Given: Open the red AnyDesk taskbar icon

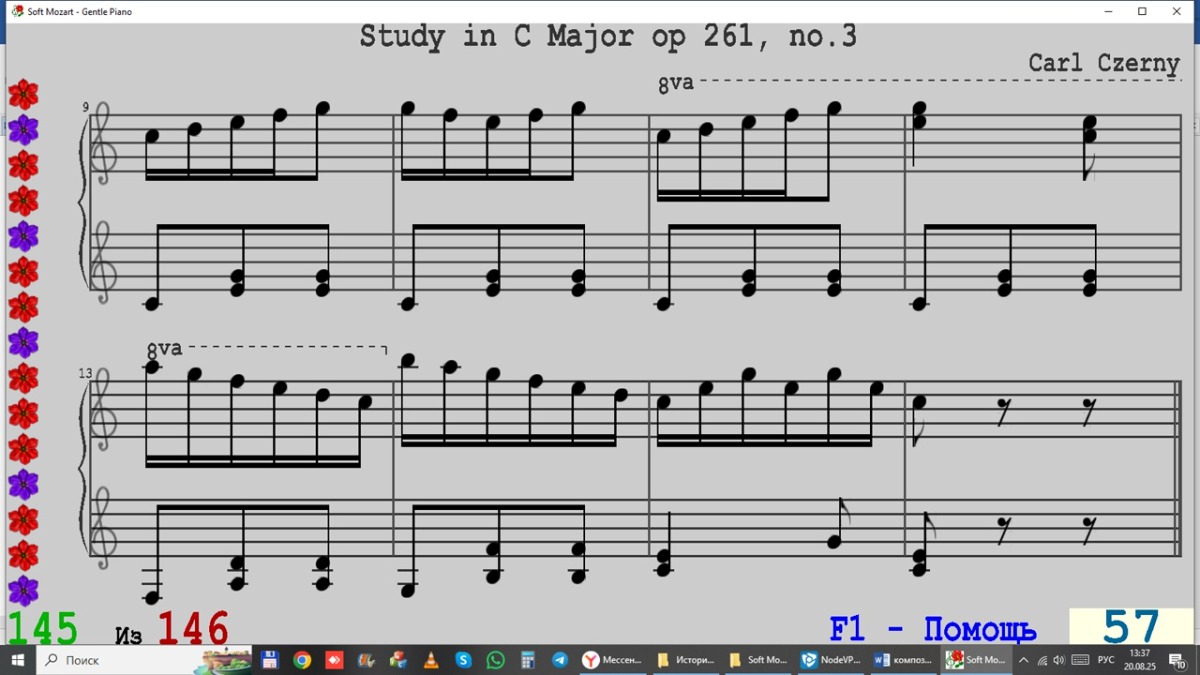Looking at the screenshot, I should point(334,660).
